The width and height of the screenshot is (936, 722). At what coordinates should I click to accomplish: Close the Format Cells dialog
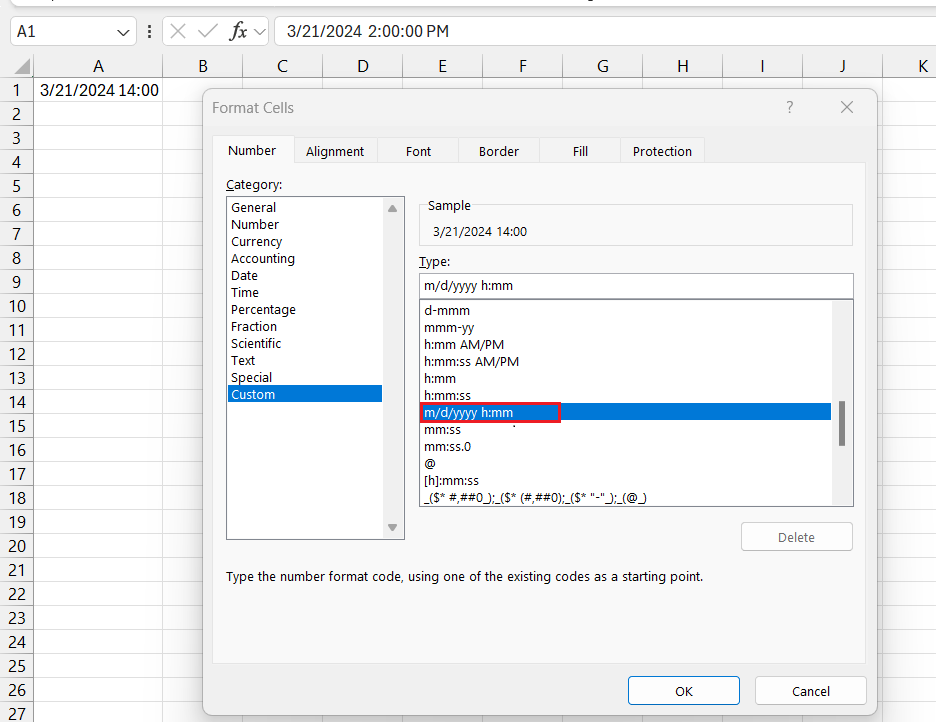click(846, 107)
